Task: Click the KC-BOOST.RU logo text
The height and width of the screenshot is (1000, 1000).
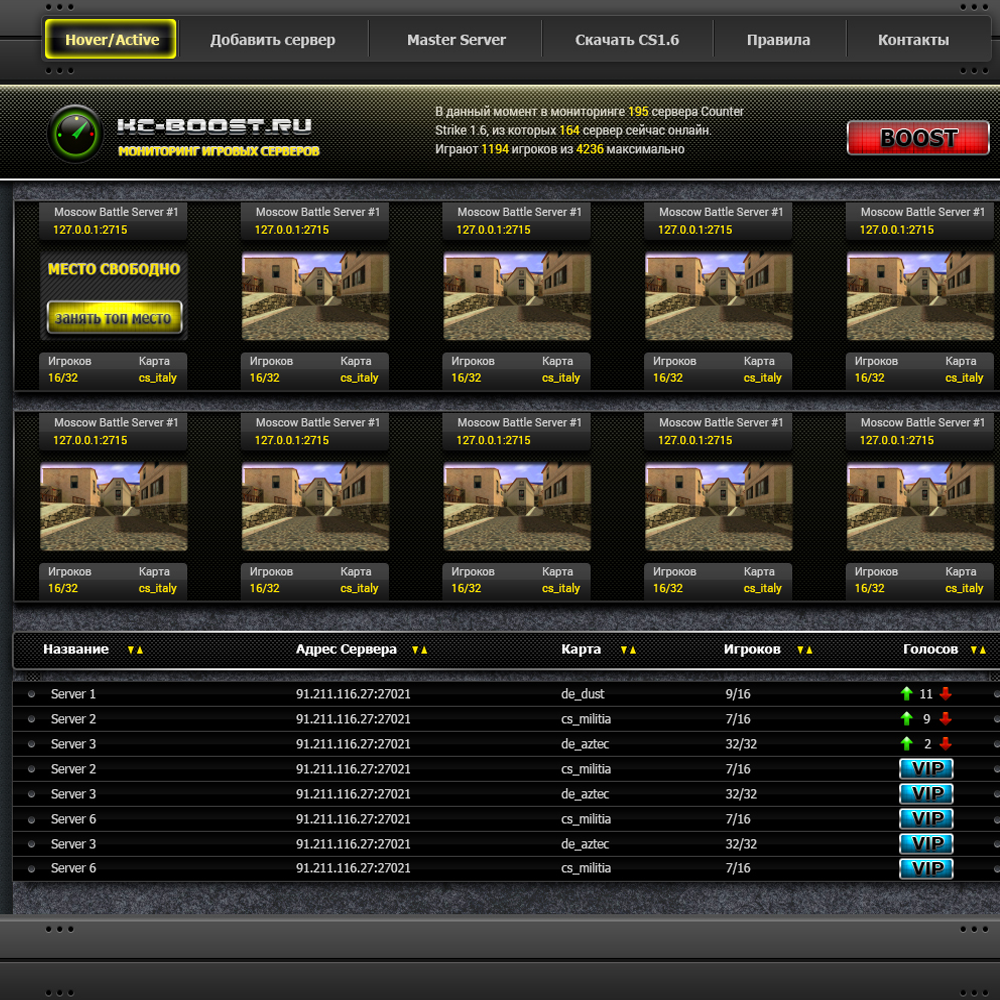Action: click(x=214, y=126)
